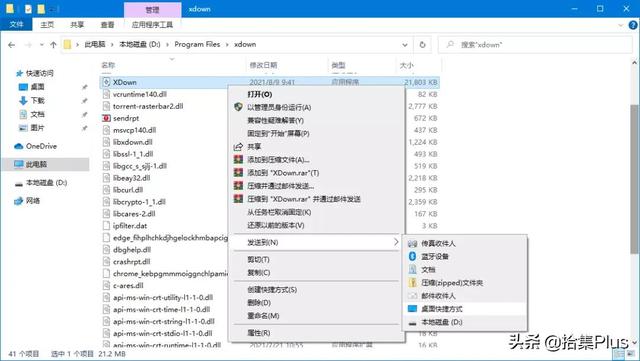Select torrent-rasterbar2.dll file

[148, 106]
